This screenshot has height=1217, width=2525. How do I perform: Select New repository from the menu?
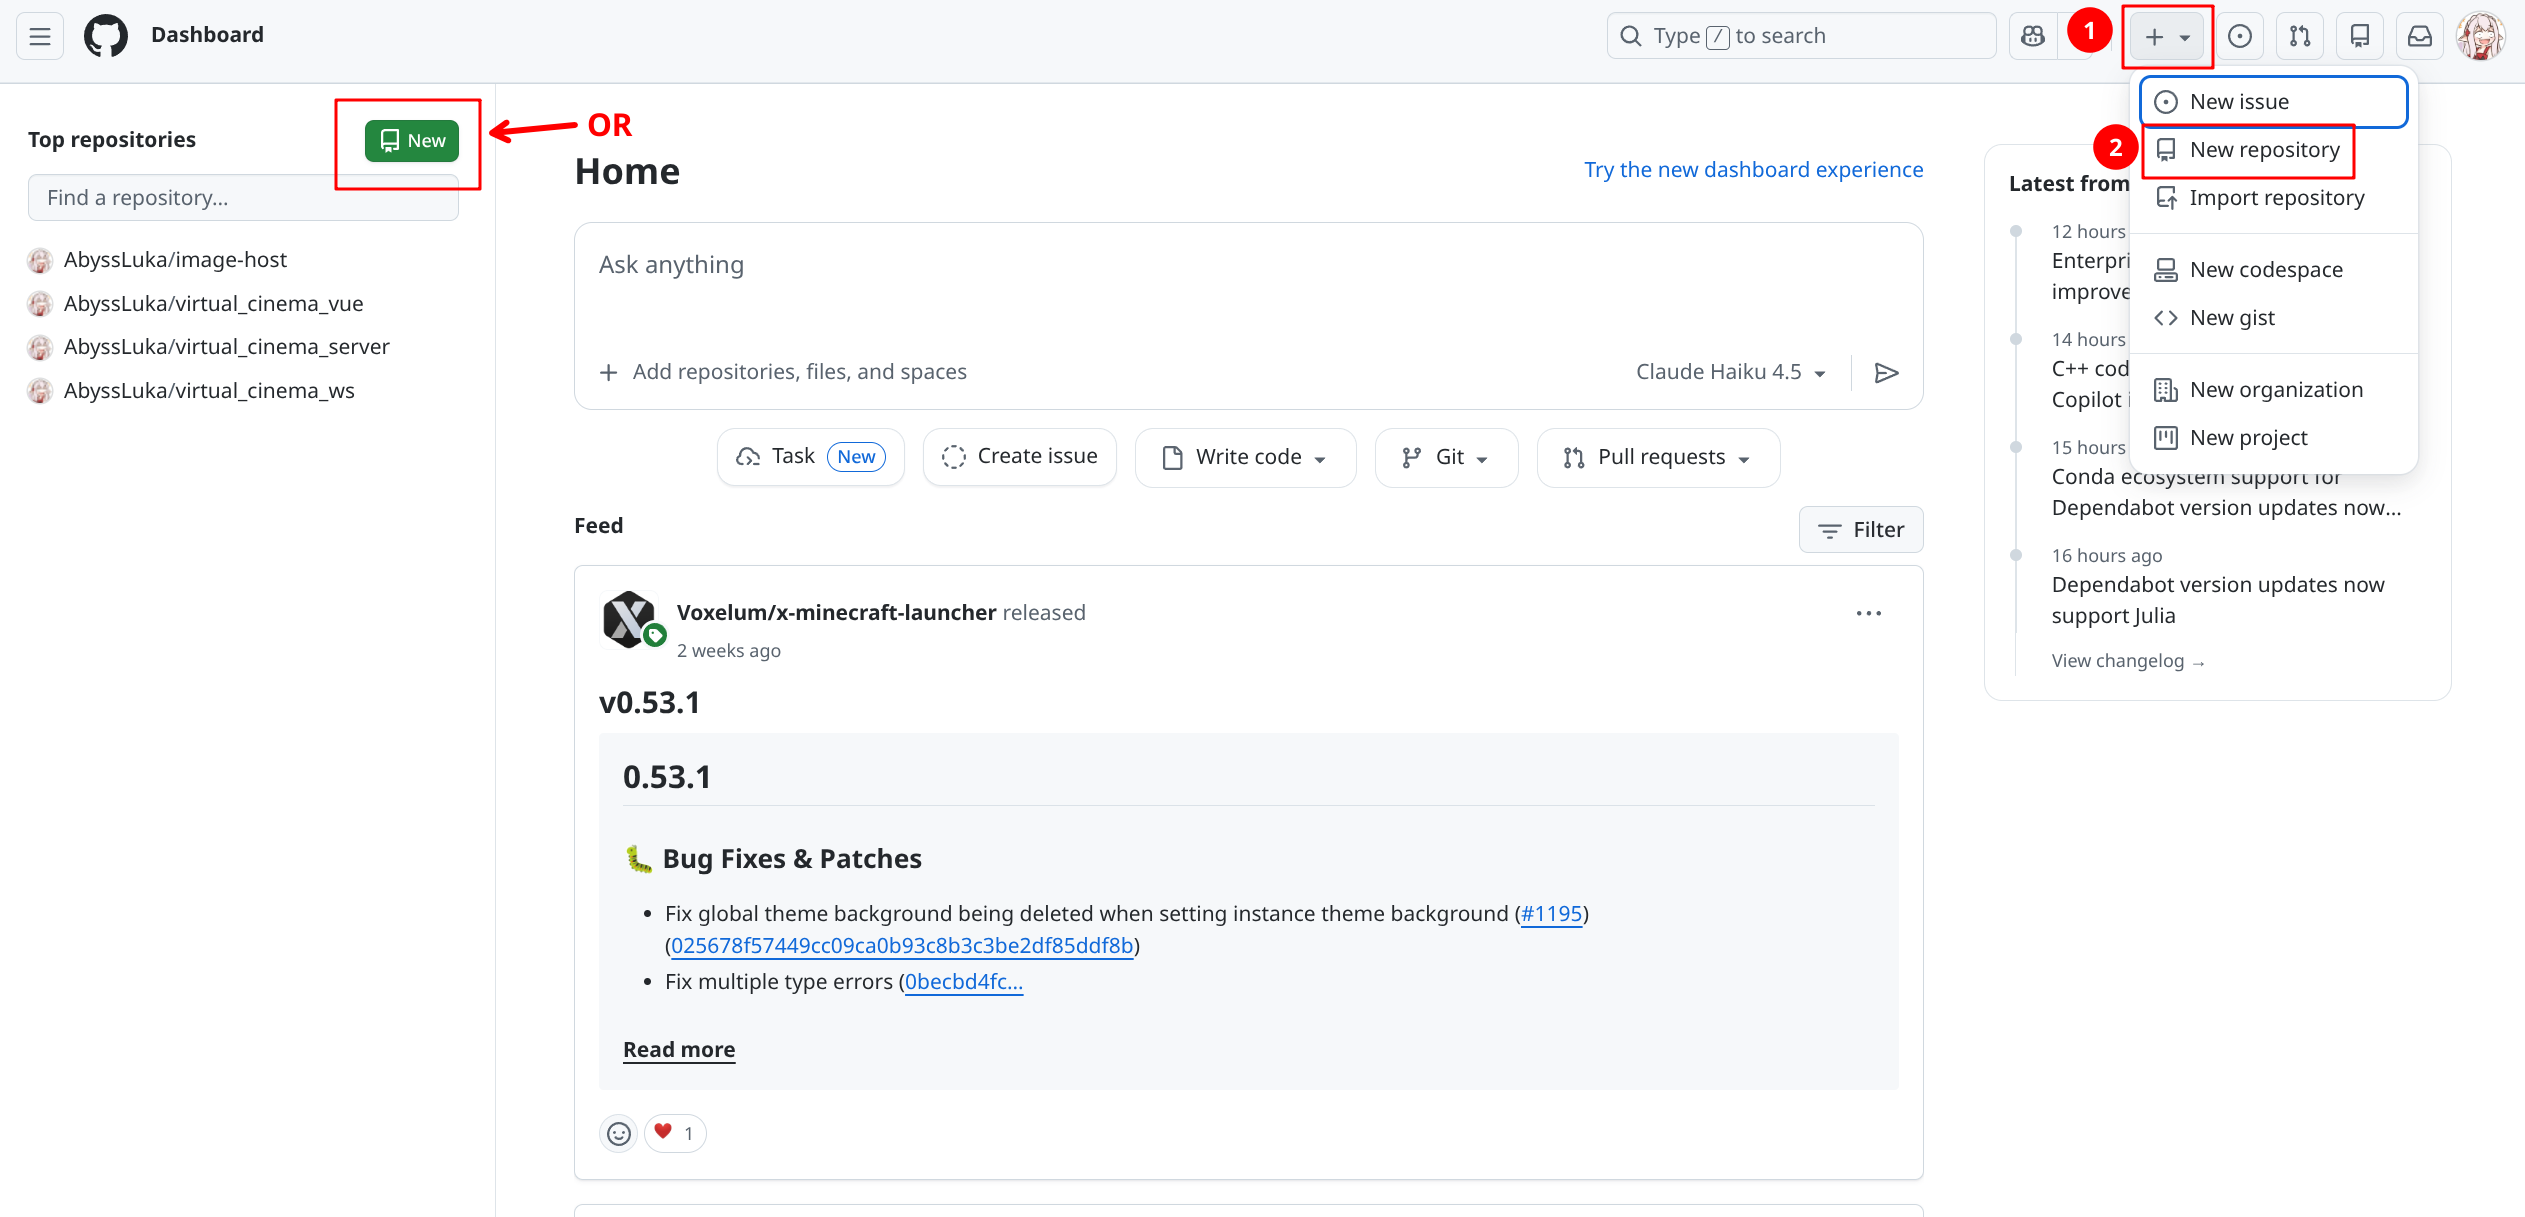coord(2264,150)
